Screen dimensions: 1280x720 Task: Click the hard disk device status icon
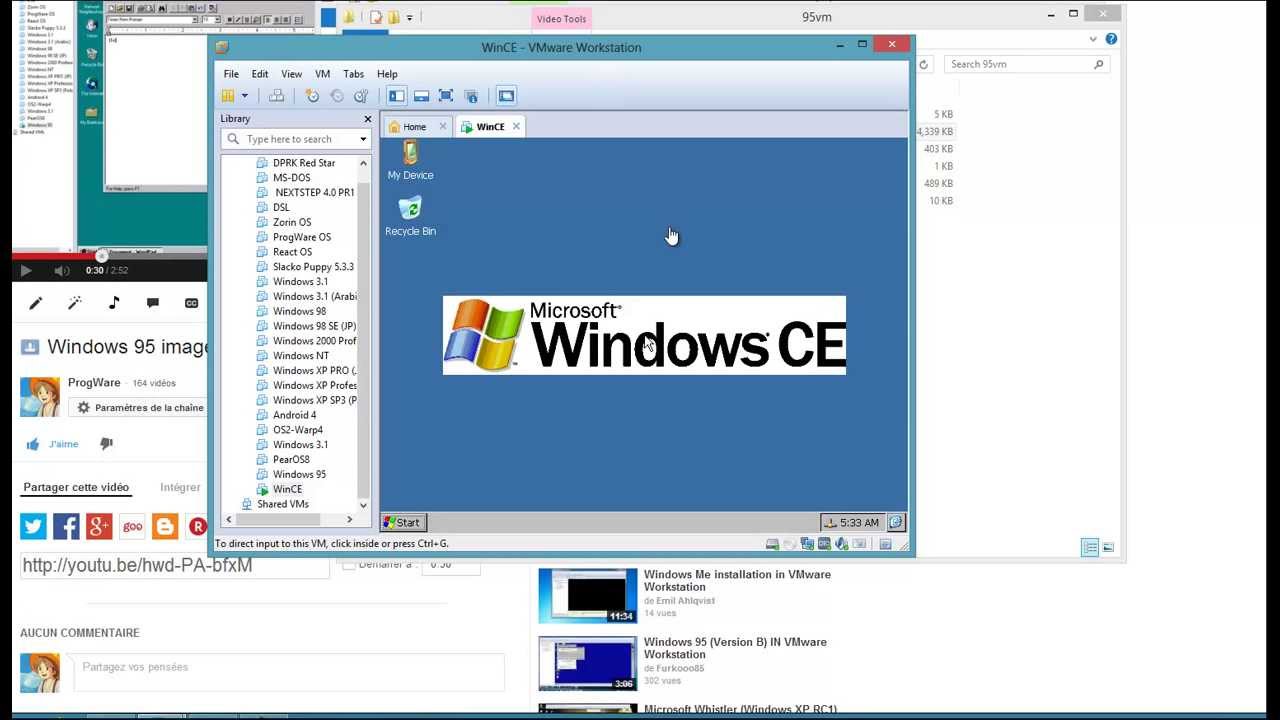[x=771, y=544]
